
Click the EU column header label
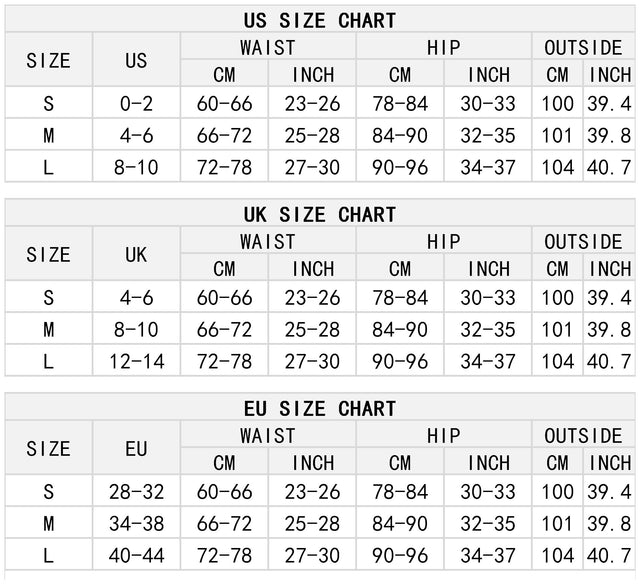tap(136, 449)
